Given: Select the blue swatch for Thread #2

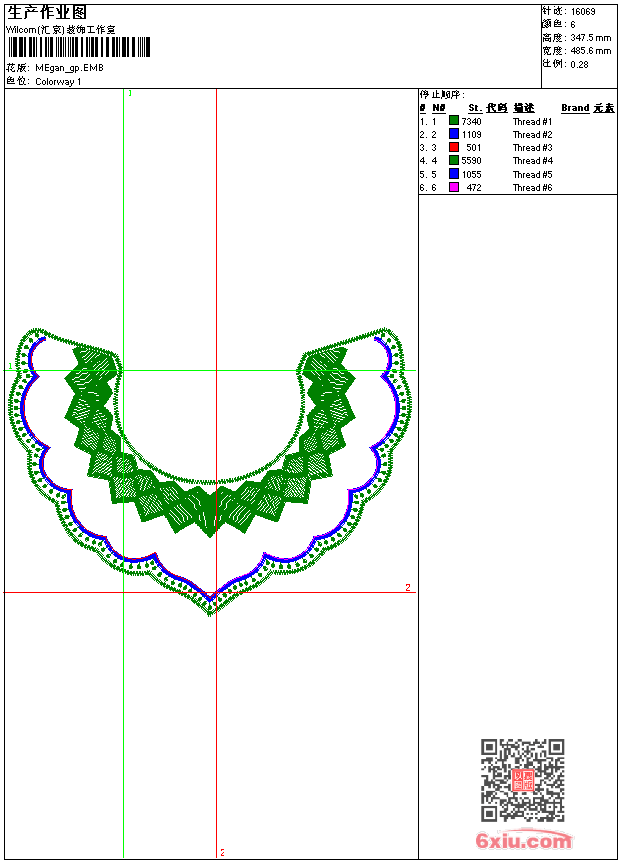Looking at the screenshot, I should pos(454,134).
